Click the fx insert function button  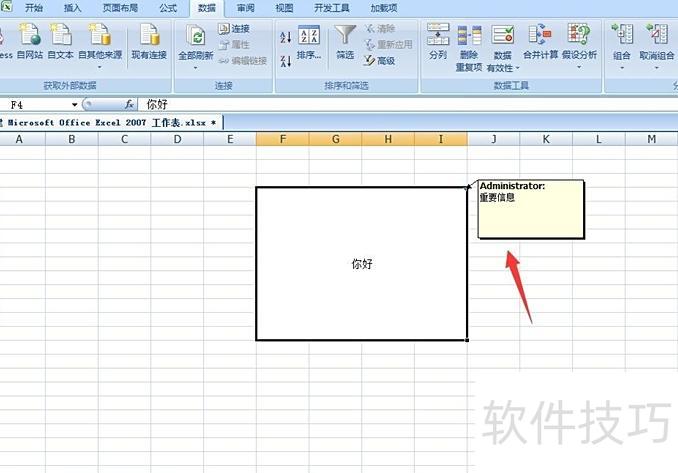129,104
